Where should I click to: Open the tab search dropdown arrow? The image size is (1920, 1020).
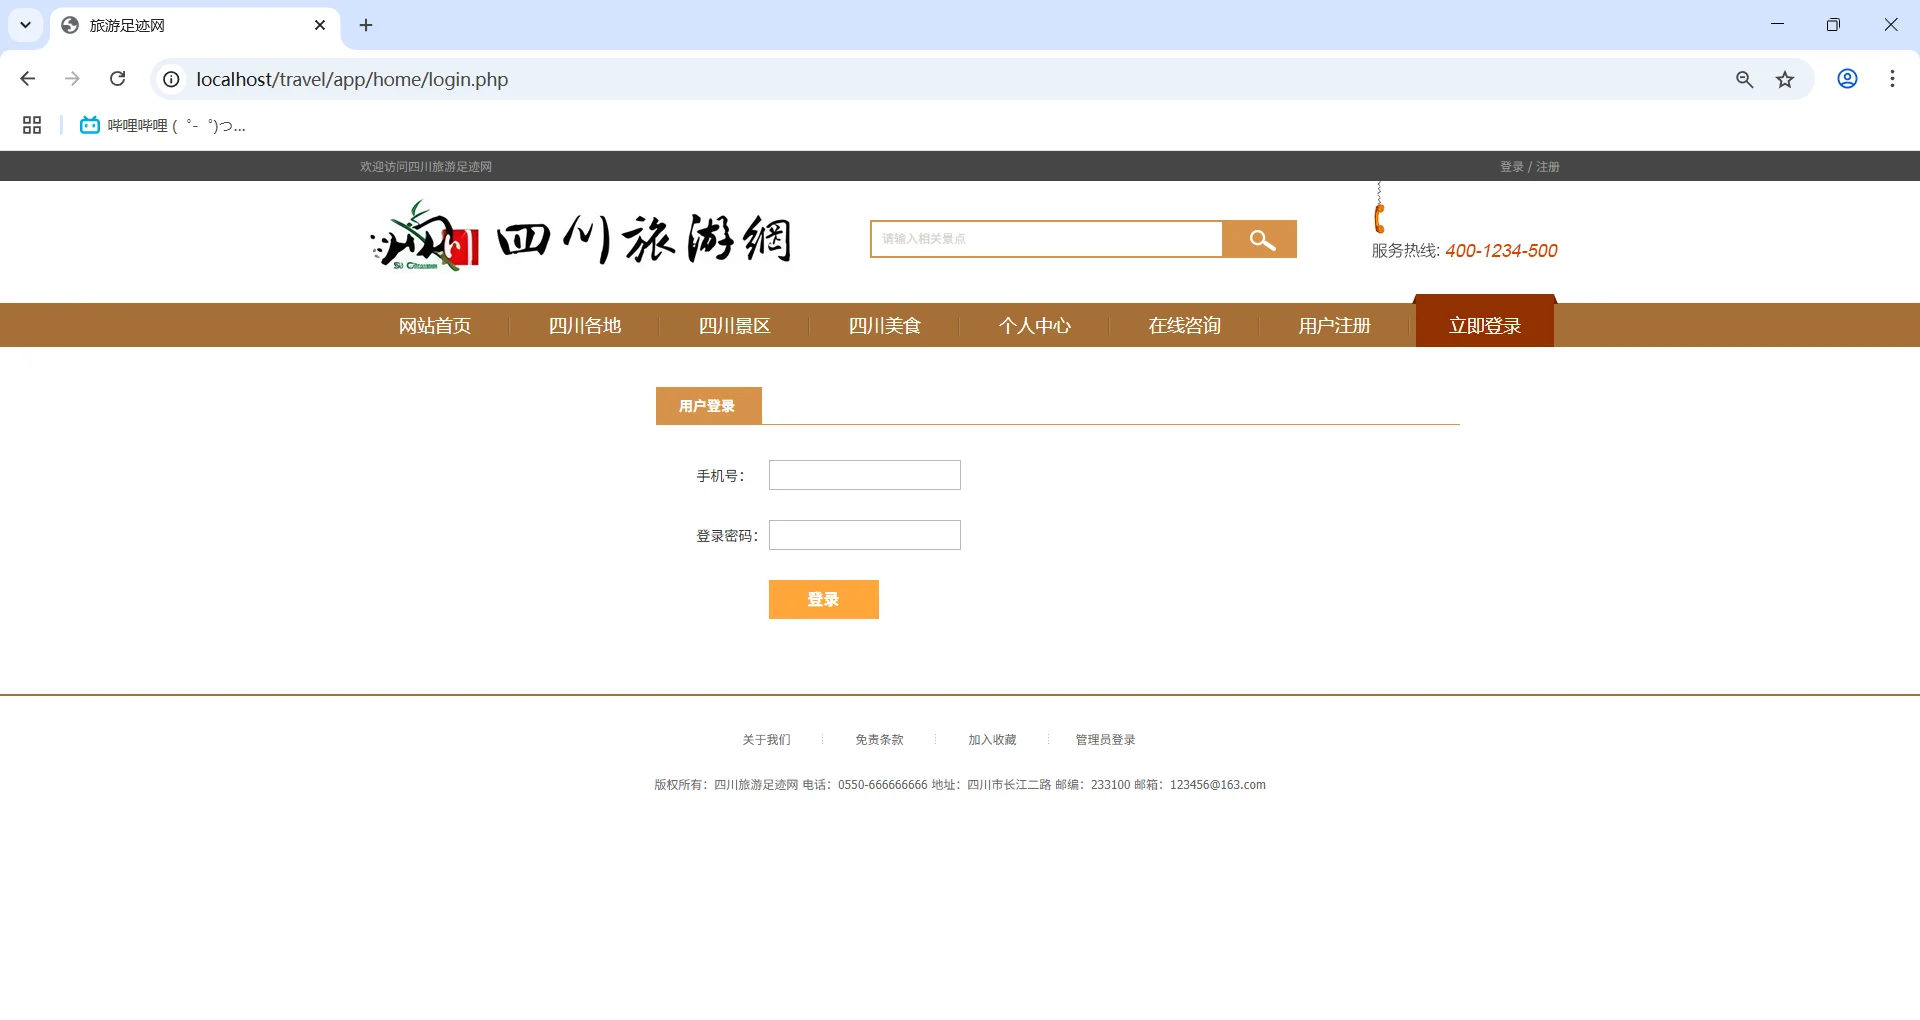(25, 25)
